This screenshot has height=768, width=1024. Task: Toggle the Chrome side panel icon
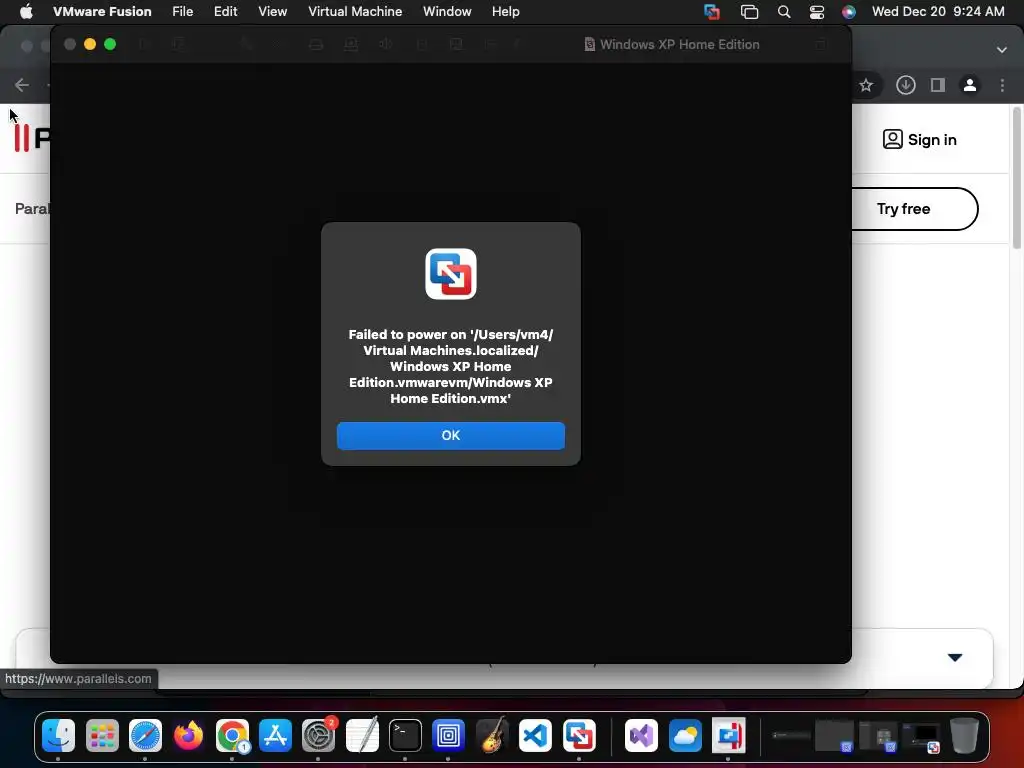(938, 85)
